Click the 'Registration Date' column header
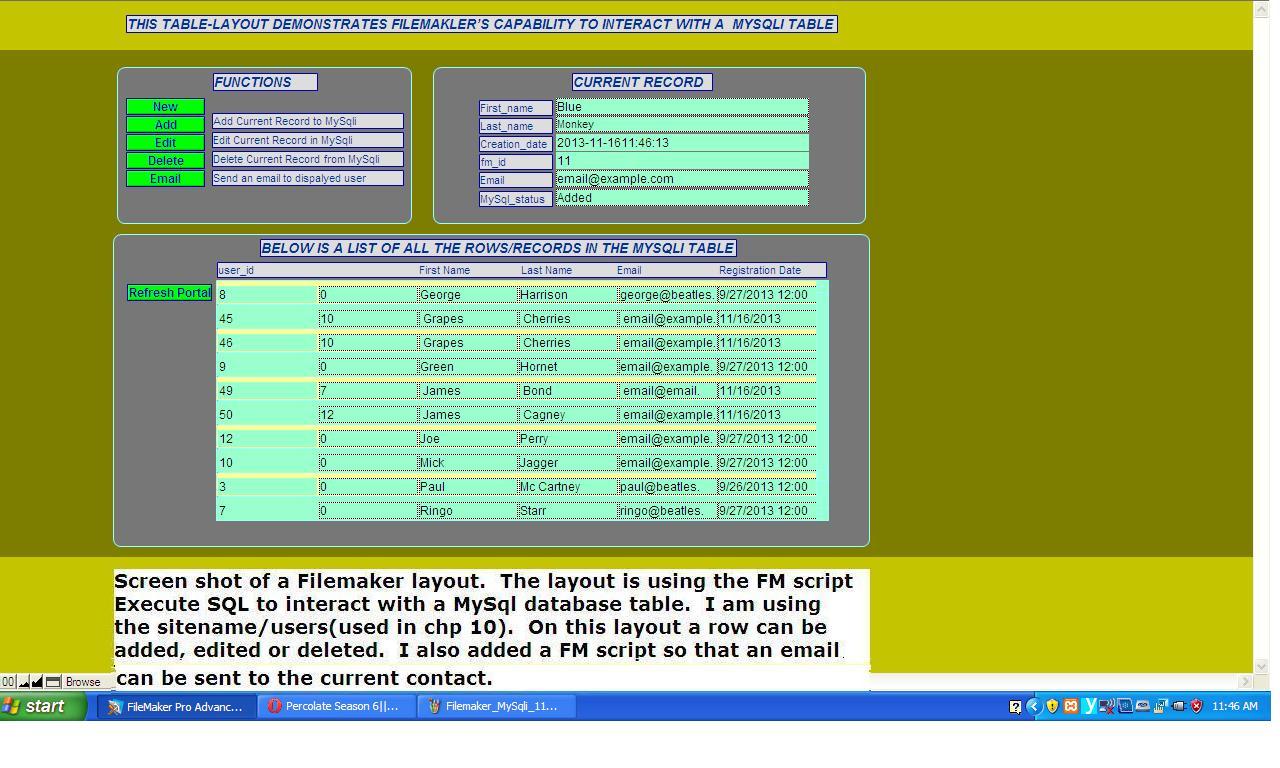The image size is (1280, 768). [760, 270]
